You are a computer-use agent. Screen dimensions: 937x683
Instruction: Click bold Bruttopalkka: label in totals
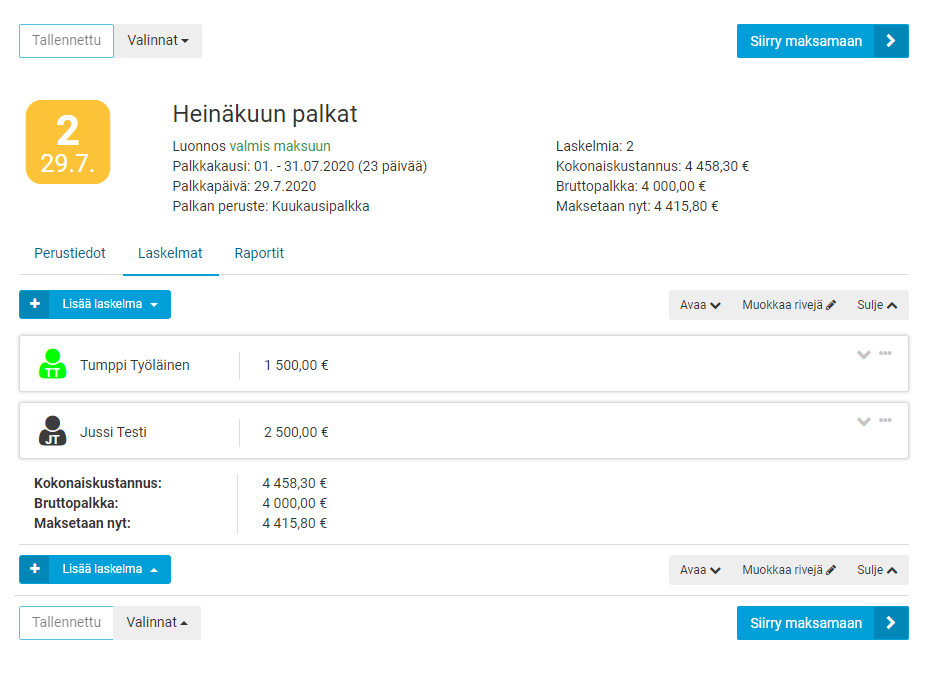(x=76, y=503)
